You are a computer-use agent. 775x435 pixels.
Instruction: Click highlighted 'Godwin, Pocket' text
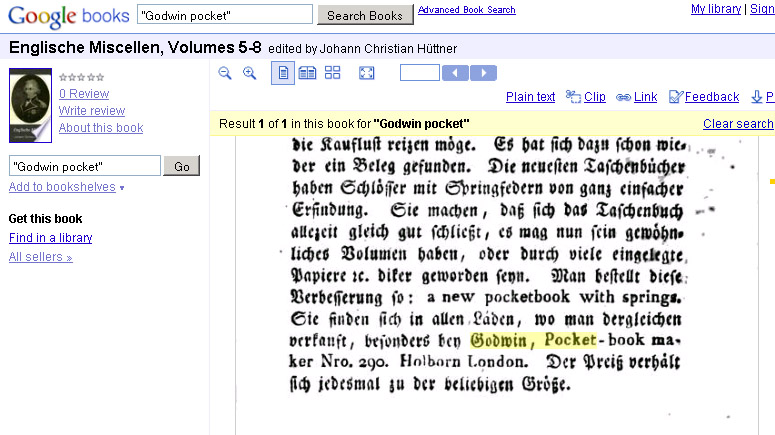(533, 340)
